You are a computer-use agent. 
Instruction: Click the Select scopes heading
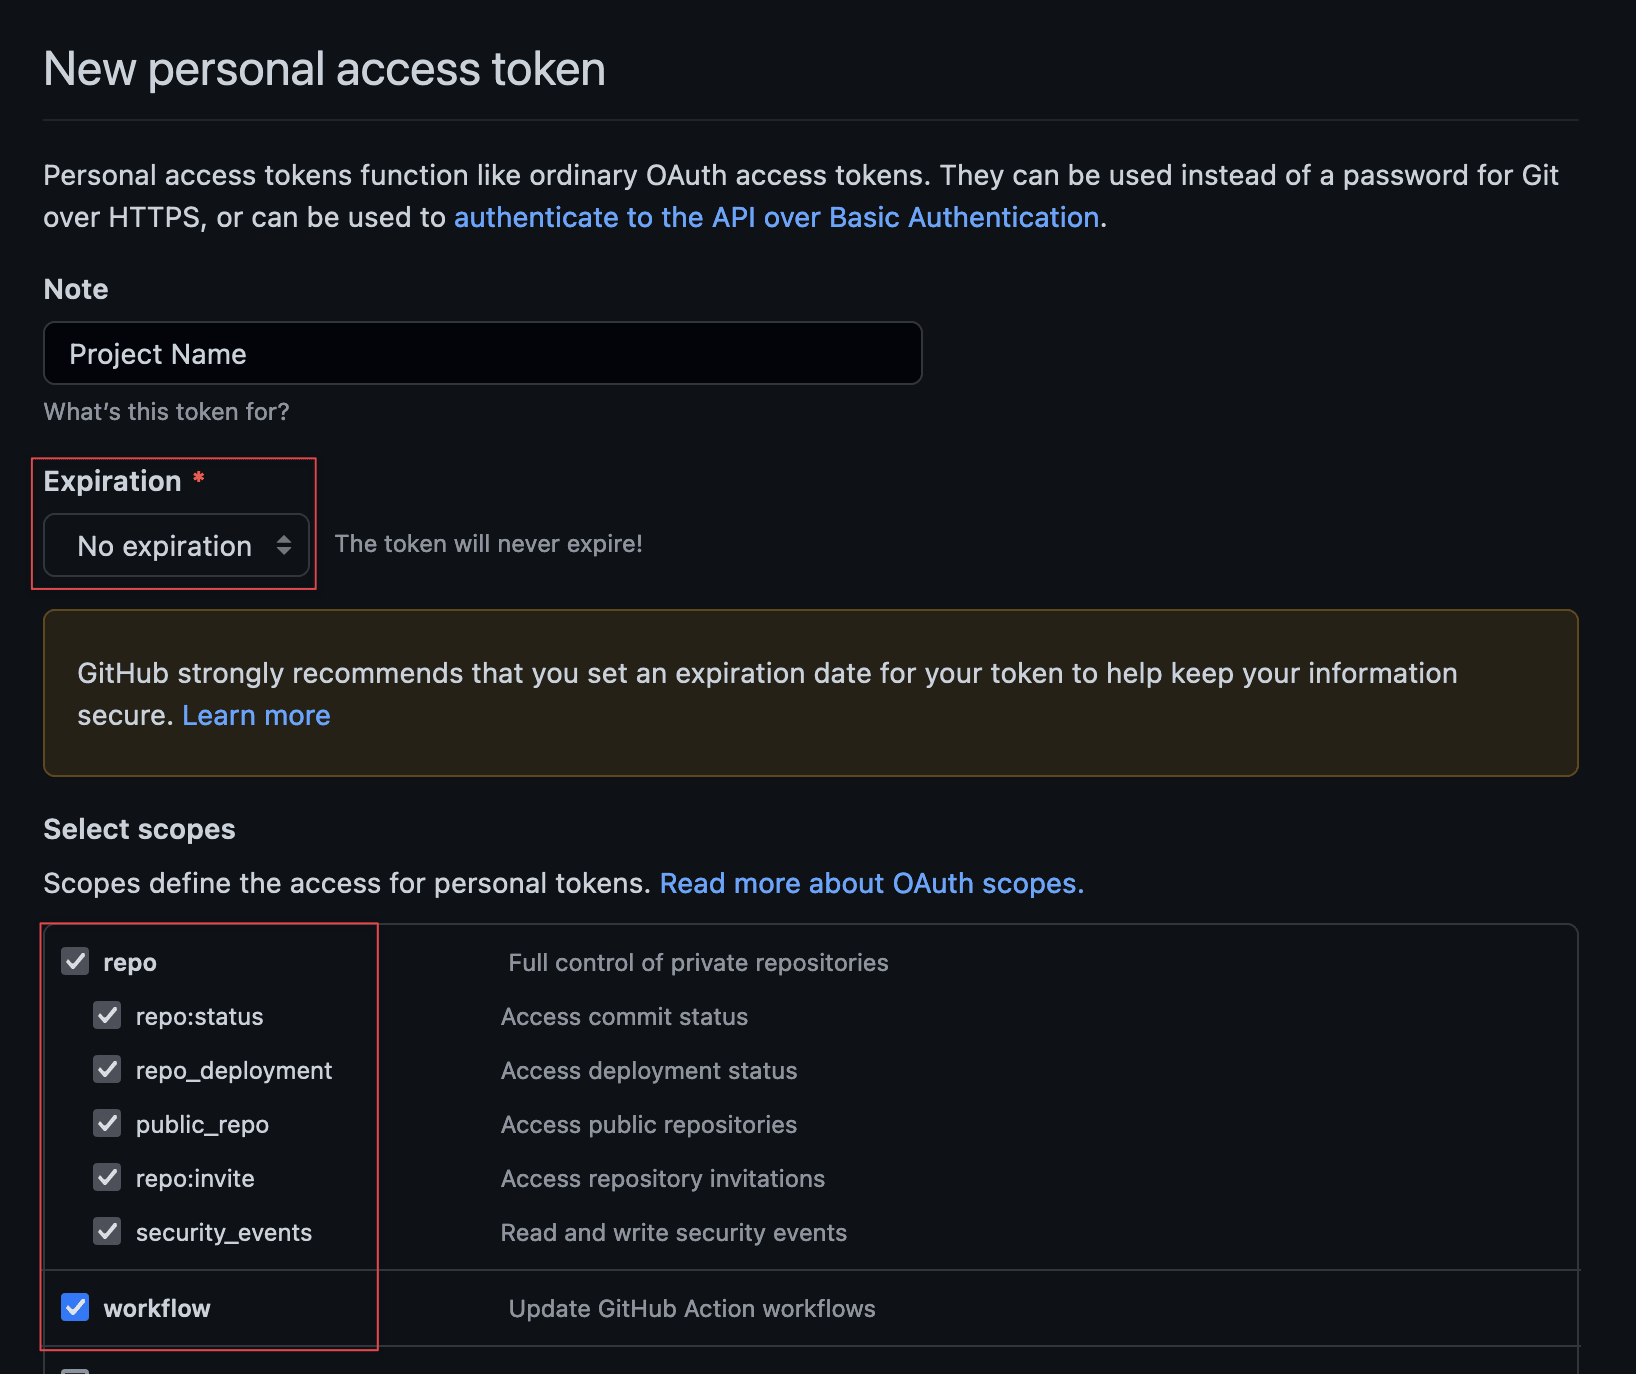pyautogui.click(x=139, y=830)
